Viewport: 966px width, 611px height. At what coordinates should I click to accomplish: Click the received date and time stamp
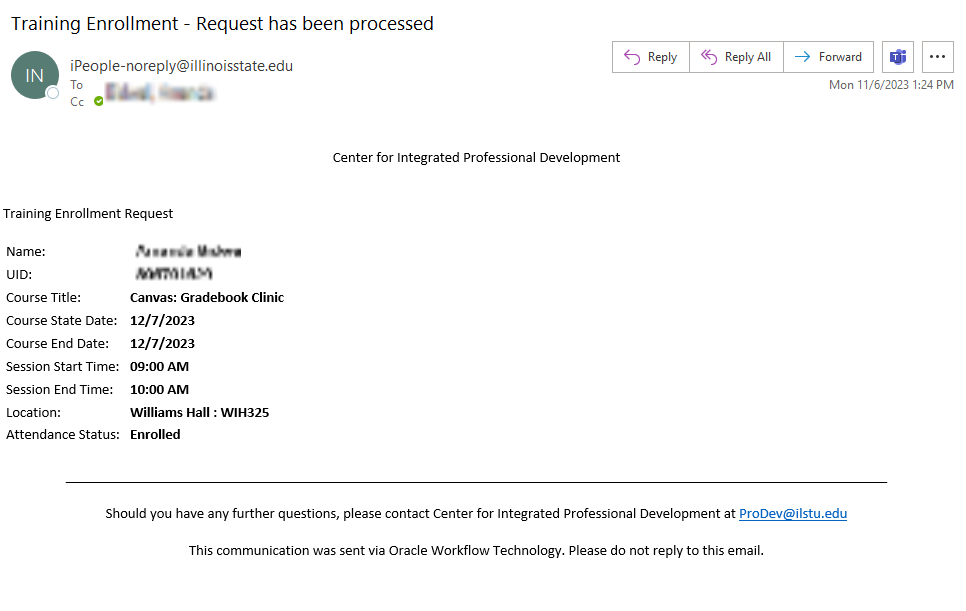coord(890,85)
